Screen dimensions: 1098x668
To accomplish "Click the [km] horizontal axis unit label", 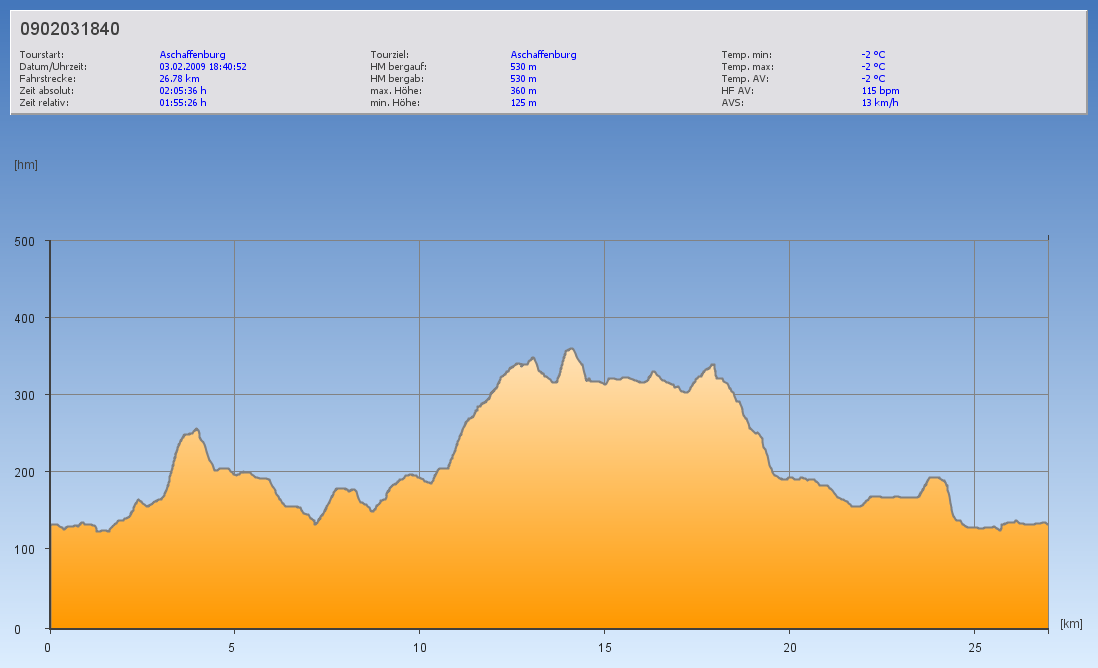I will pos(1071,623).
